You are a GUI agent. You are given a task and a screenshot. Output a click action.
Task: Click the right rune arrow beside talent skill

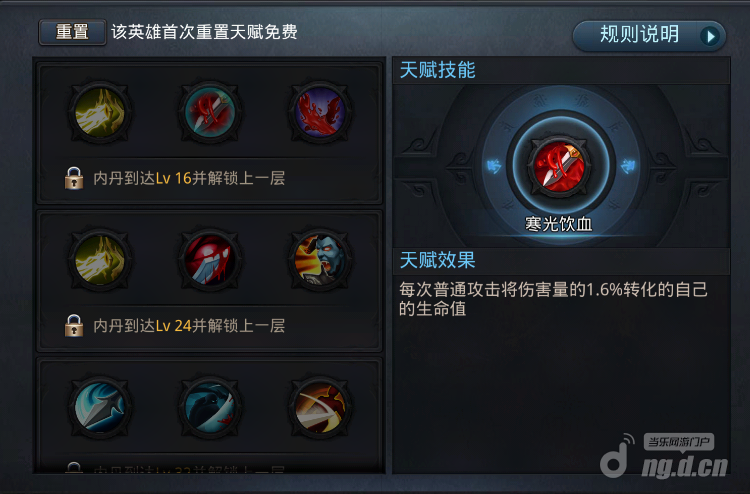[x=627, y=166]
